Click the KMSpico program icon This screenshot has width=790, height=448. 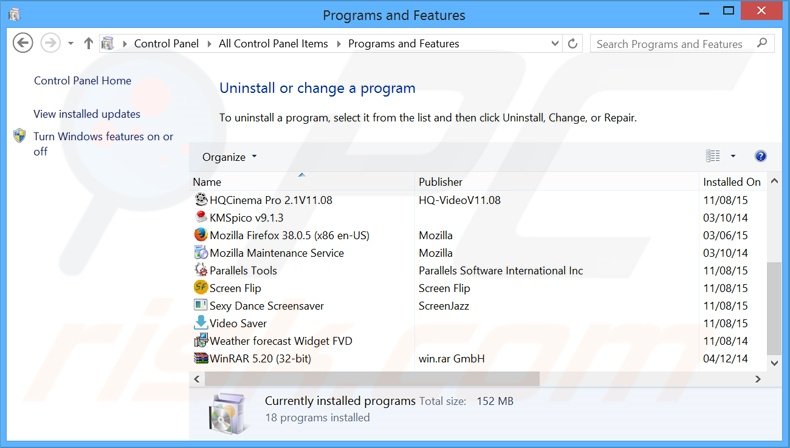pos(201,217)
